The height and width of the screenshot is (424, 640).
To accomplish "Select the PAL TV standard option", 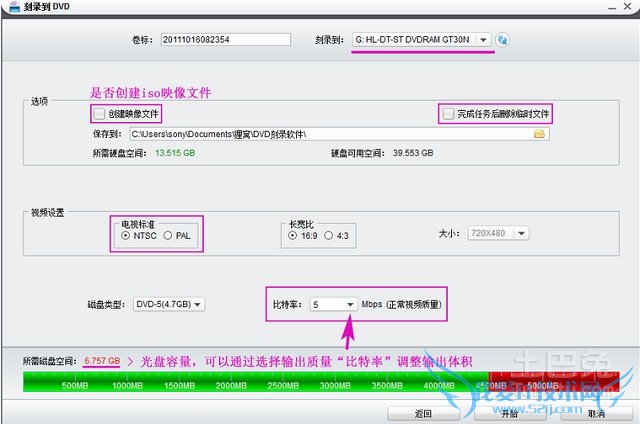I will pos(168,235).
